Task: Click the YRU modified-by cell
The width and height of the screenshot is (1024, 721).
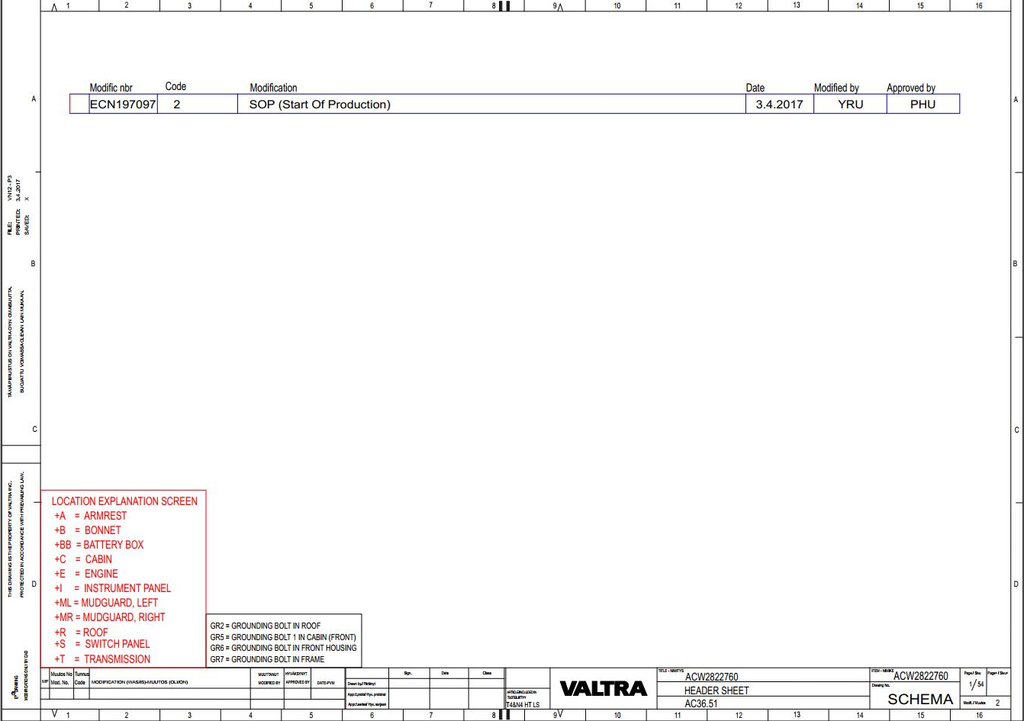Action: tap(850, 104)
